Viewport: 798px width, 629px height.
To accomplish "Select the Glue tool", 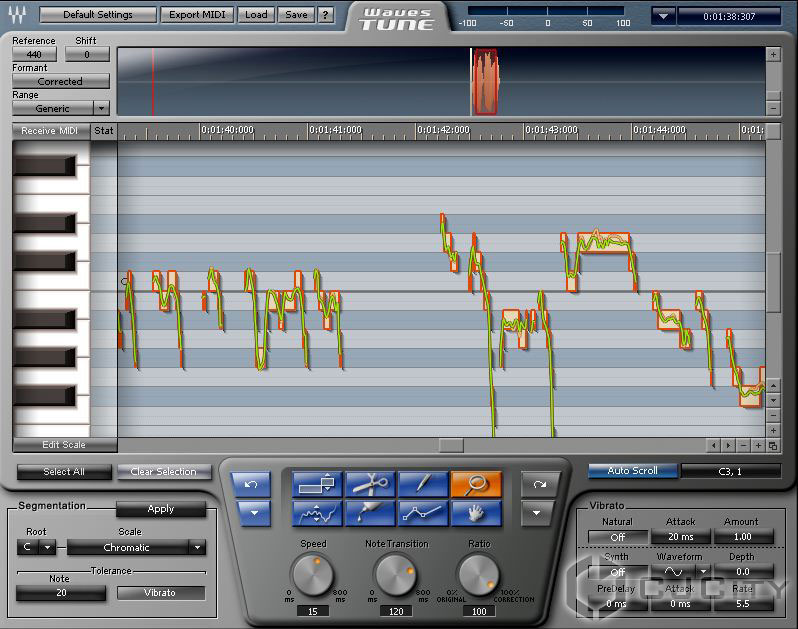I will [370, 514].
